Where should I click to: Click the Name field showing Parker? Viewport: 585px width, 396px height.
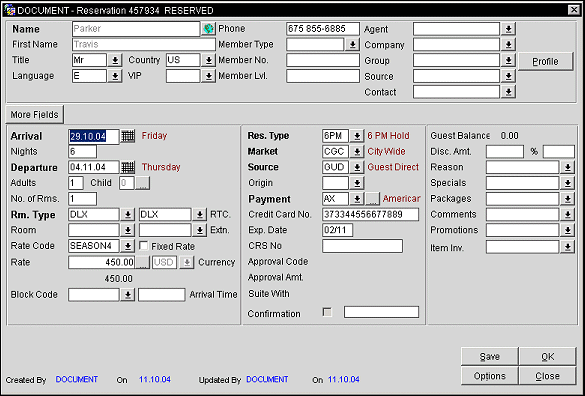pyautogui.click(x=136, y=29)
